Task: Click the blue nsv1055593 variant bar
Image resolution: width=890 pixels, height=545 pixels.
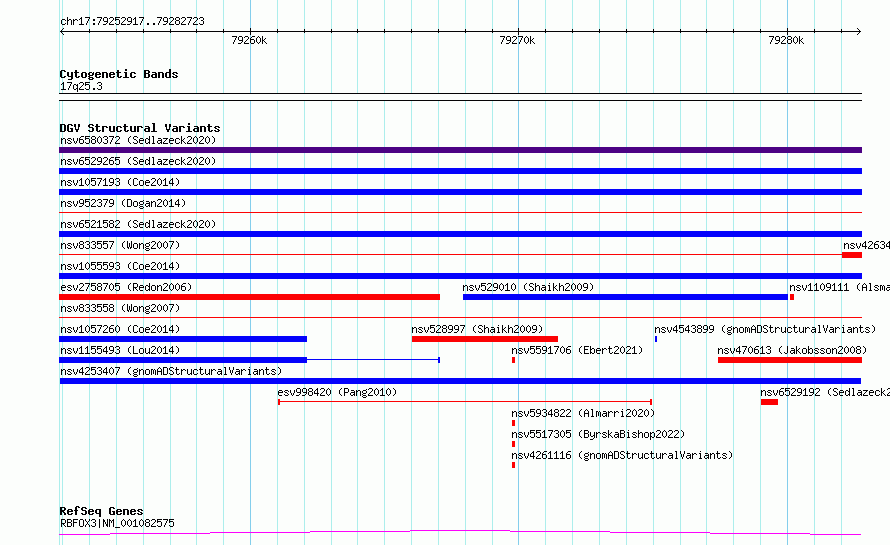Action: click(460, 276)
